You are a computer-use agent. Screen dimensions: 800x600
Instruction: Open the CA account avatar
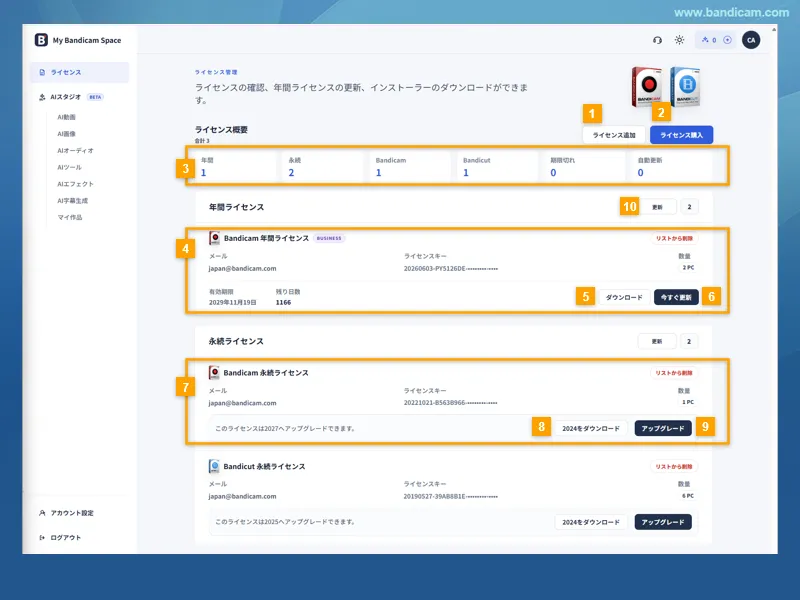tap(751, 40)
